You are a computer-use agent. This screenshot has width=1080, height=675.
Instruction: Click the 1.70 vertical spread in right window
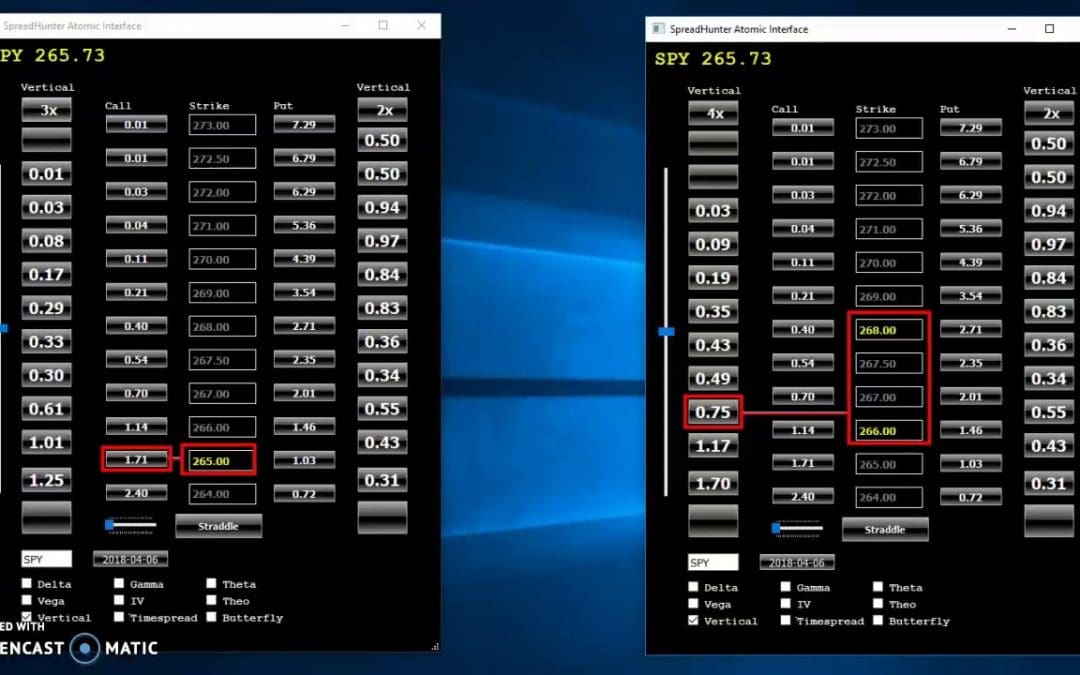pyautogui.click(x=714, y=484)
